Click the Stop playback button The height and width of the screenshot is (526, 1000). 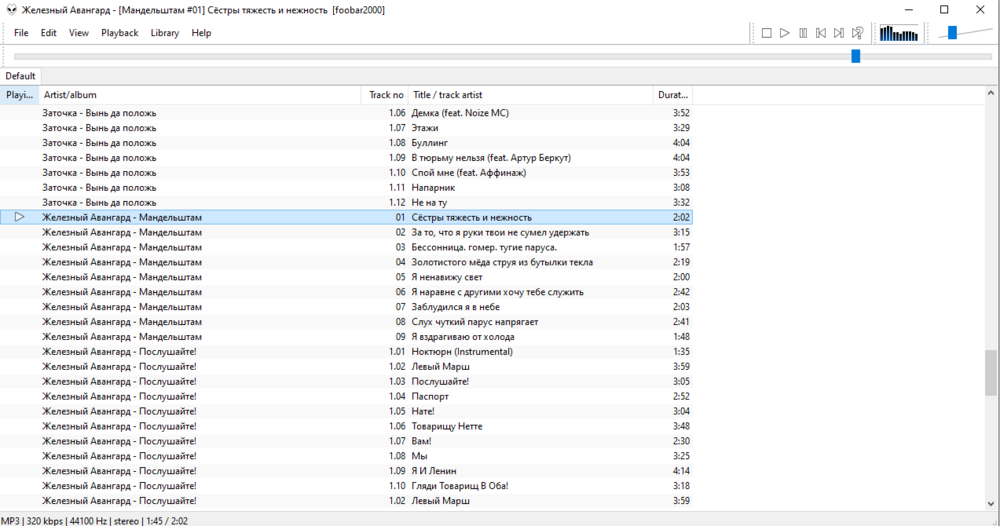pos(767,33)
